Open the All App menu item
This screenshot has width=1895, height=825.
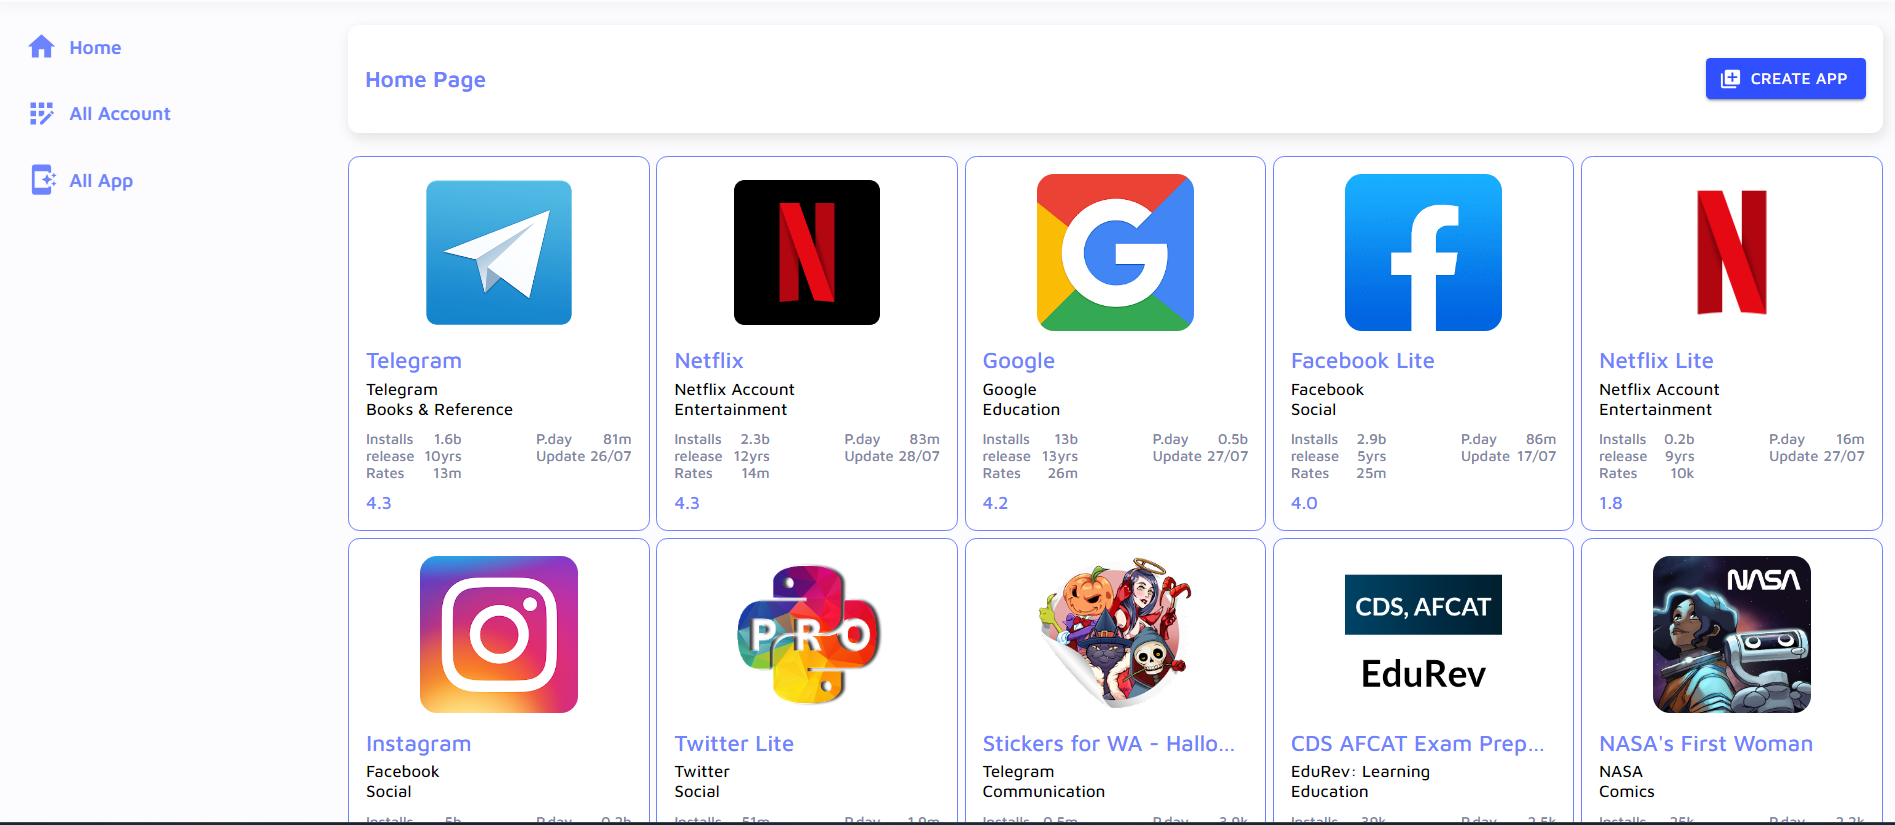coord(101,181)
